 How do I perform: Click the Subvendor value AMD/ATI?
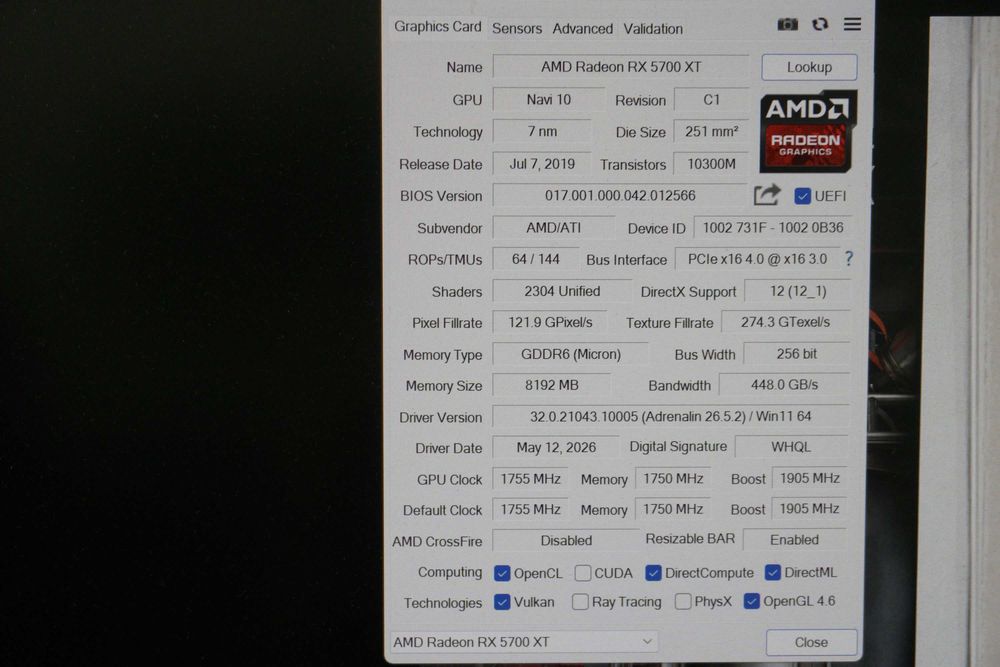pos(553,228)
